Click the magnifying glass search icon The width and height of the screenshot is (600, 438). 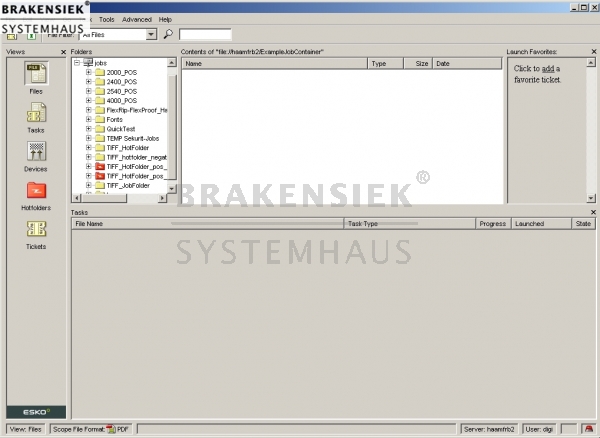(168, 34)
